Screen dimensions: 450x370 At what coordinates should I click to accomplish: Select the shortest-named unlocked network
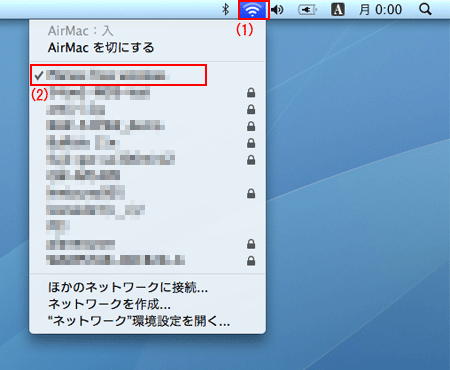[147, 226]
